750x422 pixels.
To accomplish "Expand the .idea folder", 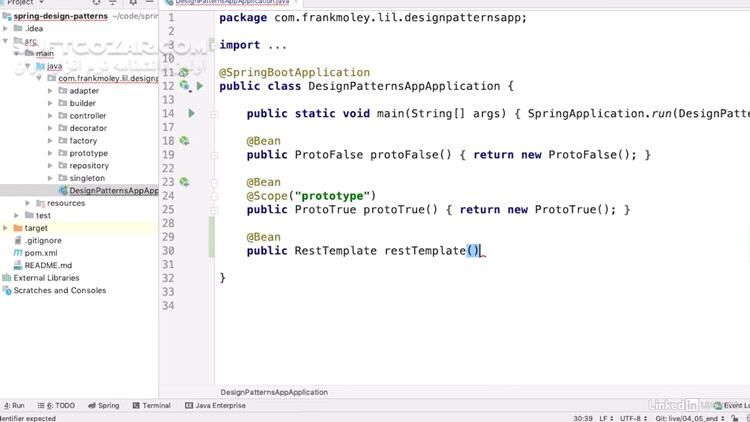I will tap(5, 28).
